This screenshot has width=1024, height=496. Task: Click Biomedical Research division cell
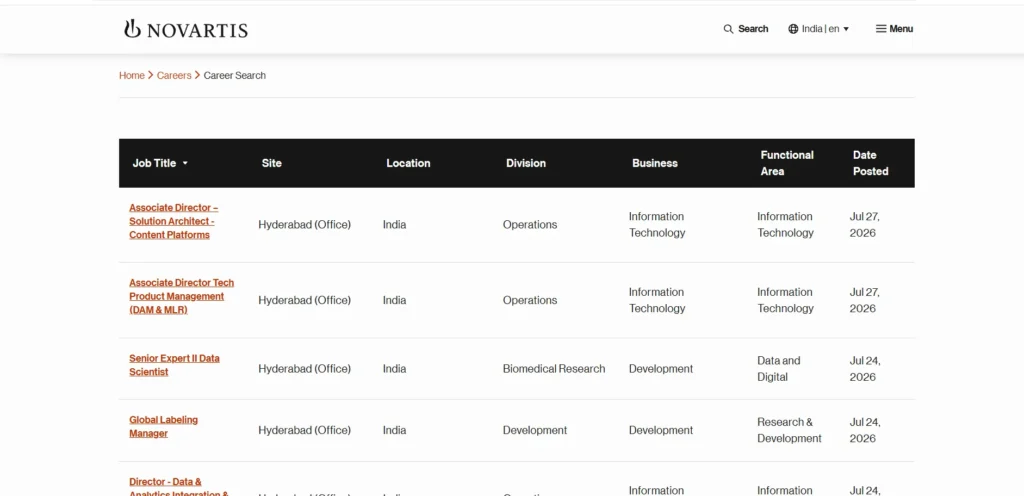pyautogui.click(x=554, y=369)
